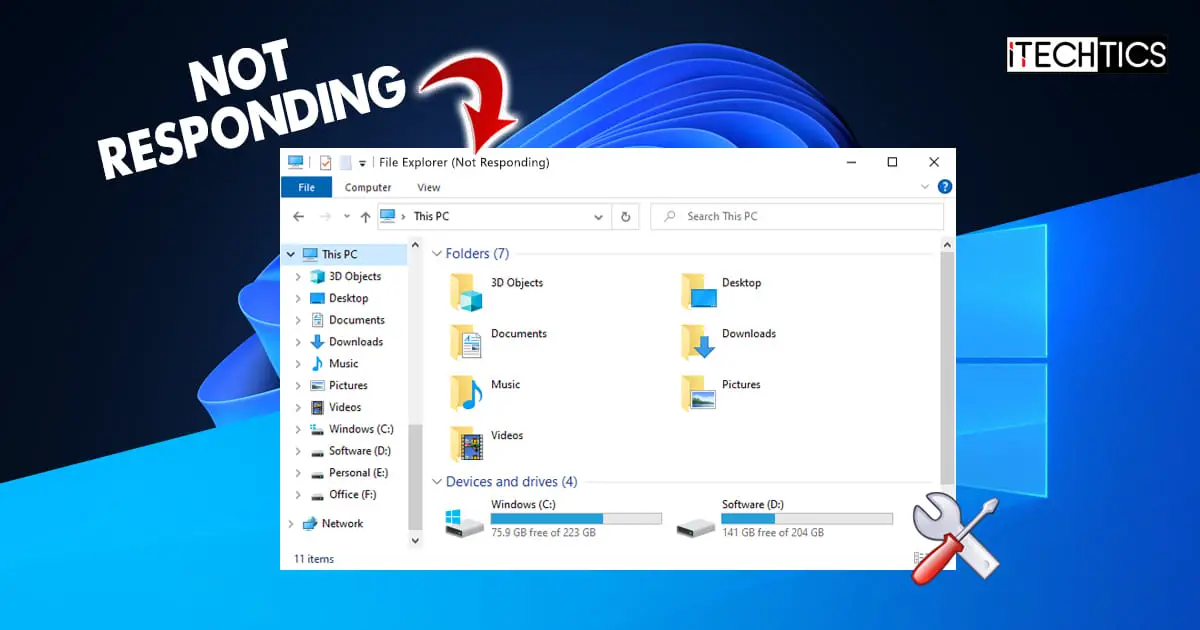This screenshot has width=1200, height=630.
Task: Collapse the Folders (7) group
Action: (x=437, y=254)
